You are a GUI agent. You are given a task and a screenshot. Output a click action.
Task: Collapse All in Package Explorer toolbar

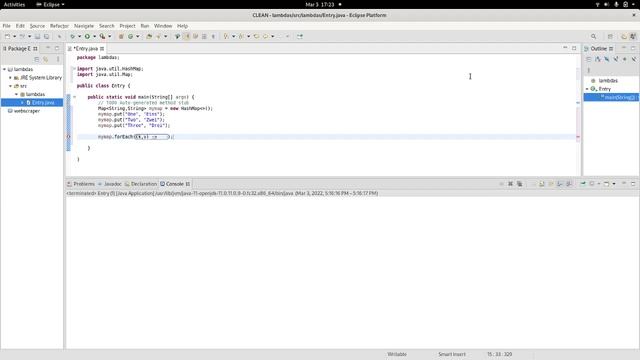click(x=37, y=60)
